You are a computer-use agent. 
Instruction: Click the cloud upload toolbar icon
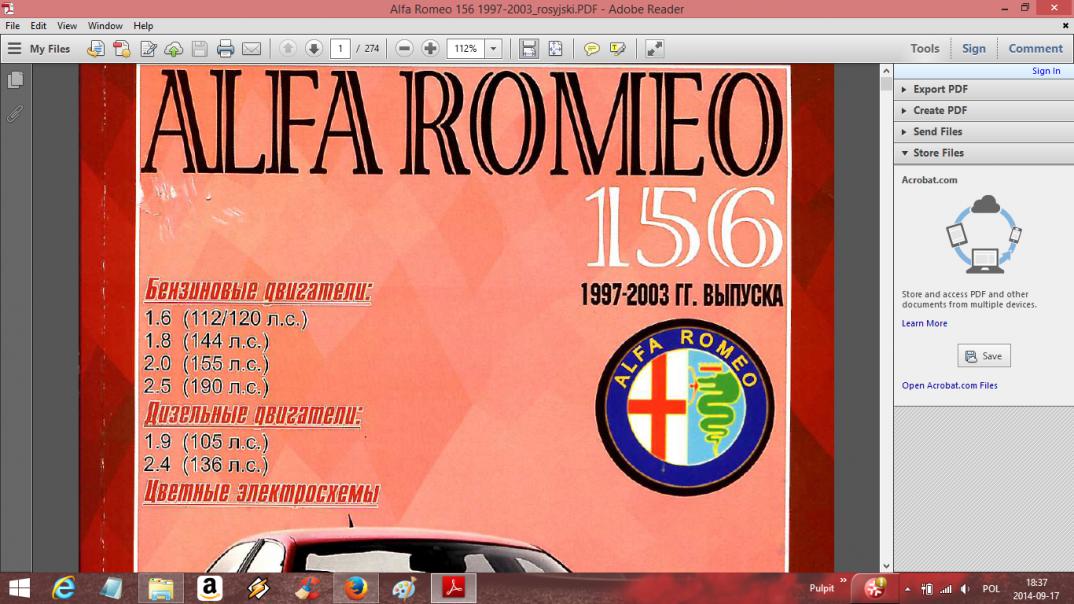173,49
